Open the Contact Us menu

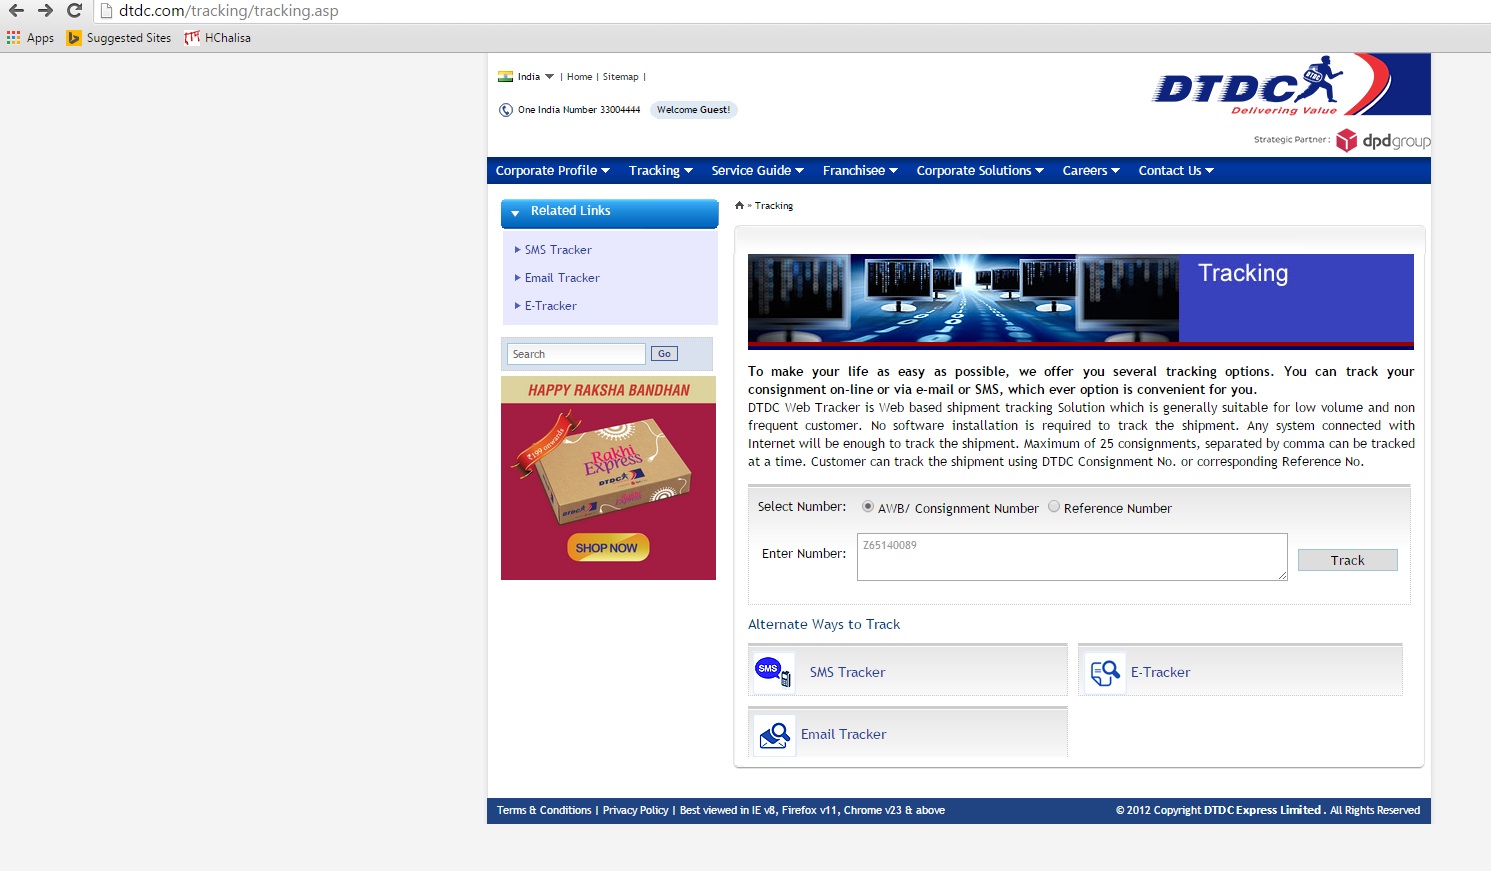coord(1175,171)
